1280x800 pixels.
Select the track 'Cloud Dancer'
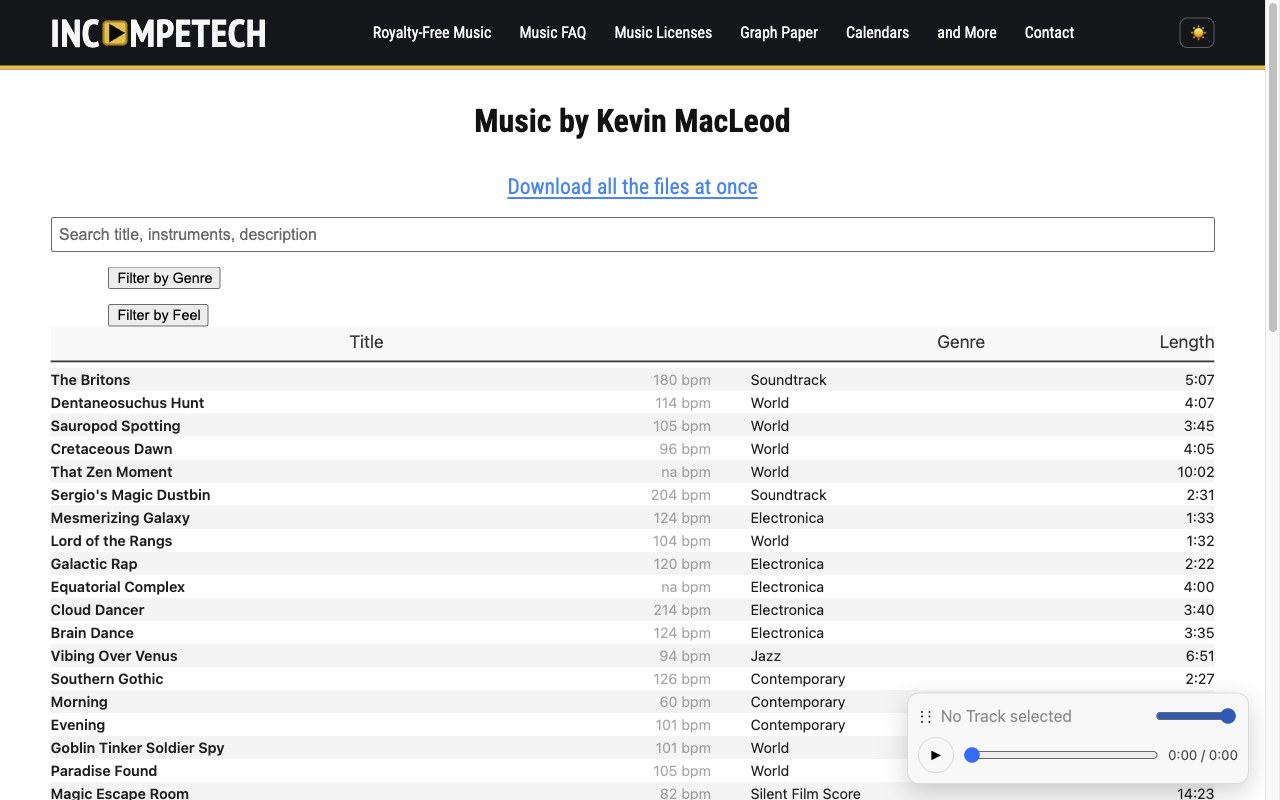(x=97, y=610)
